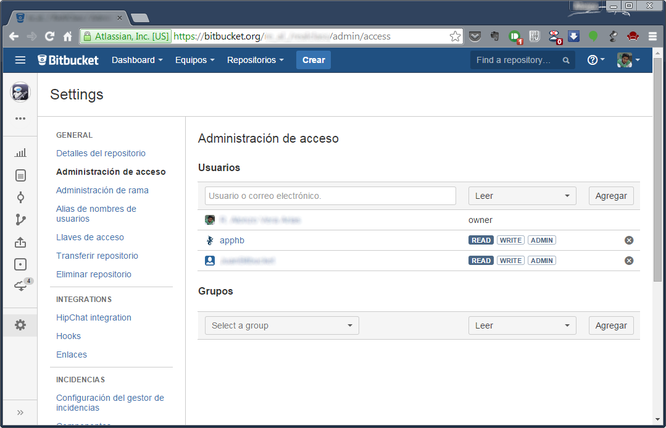Open the Branches icon in sidebar
The image size is (666, 428).
coord(20,220)
